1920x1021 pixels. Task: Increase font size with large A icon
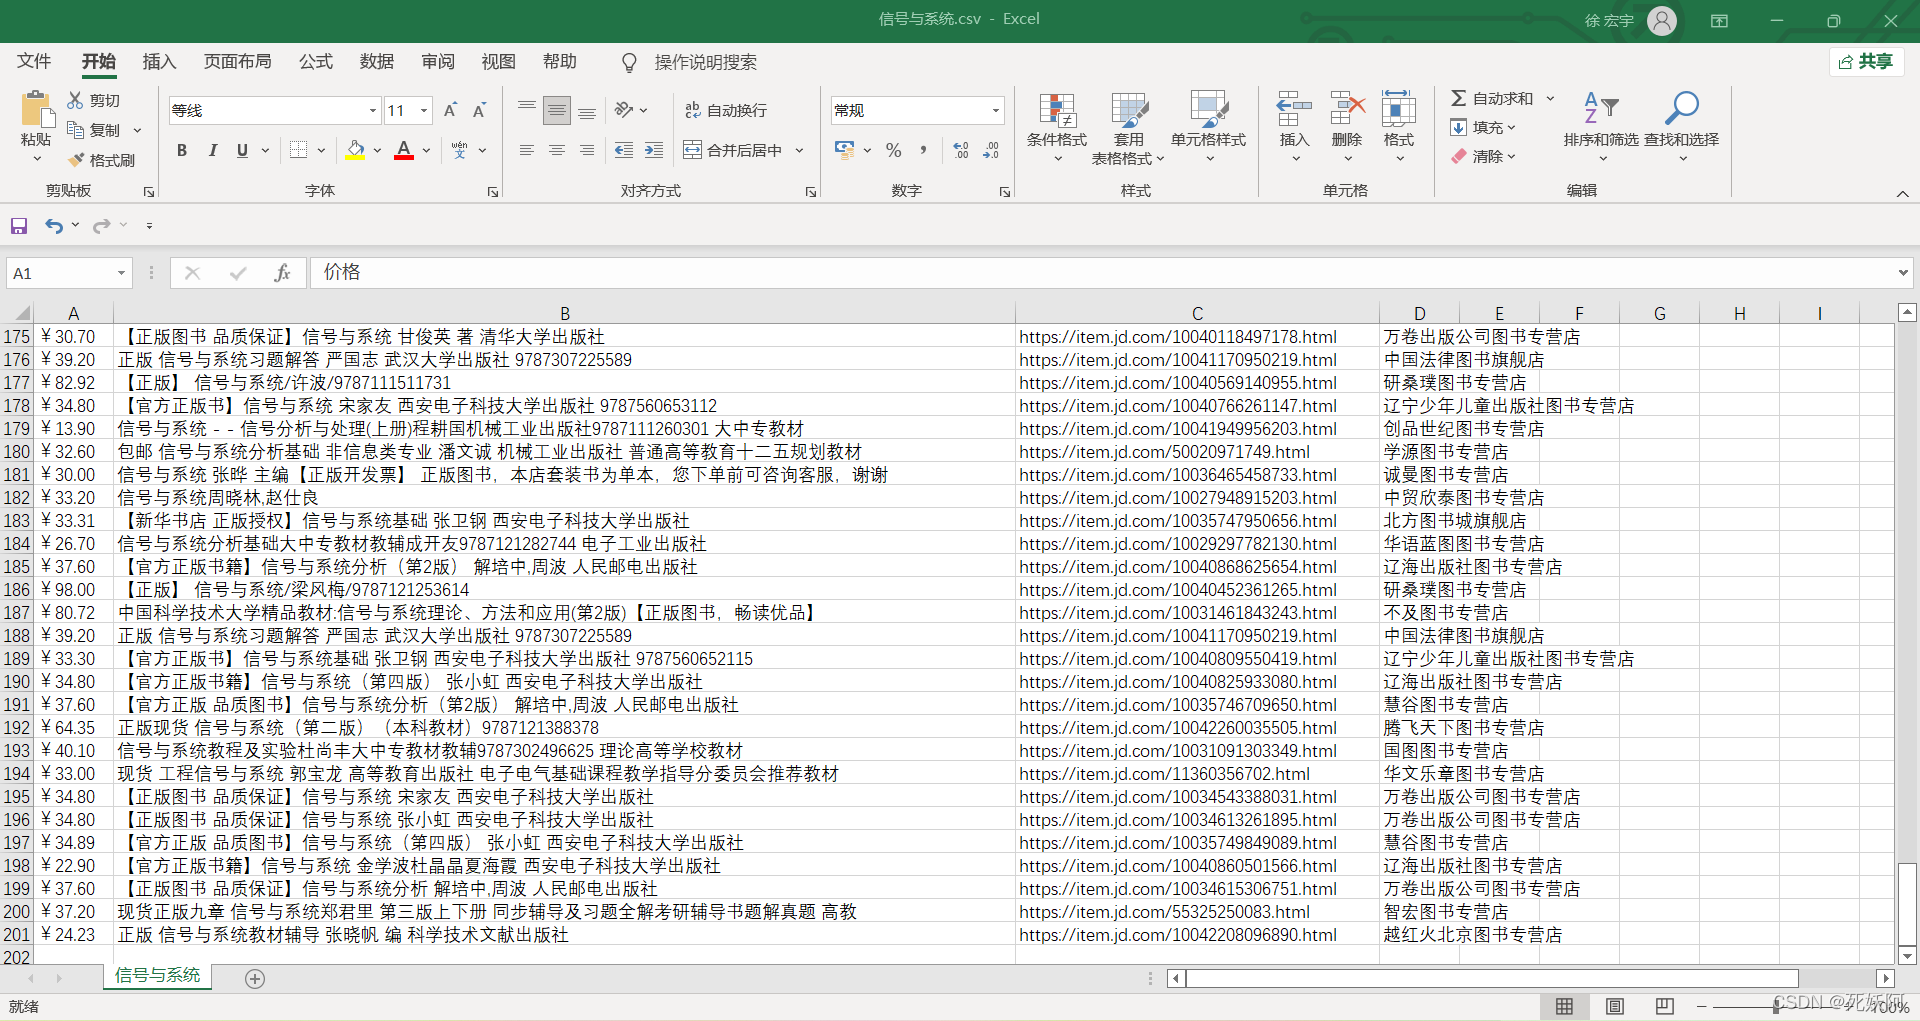[x=450, y=110]
